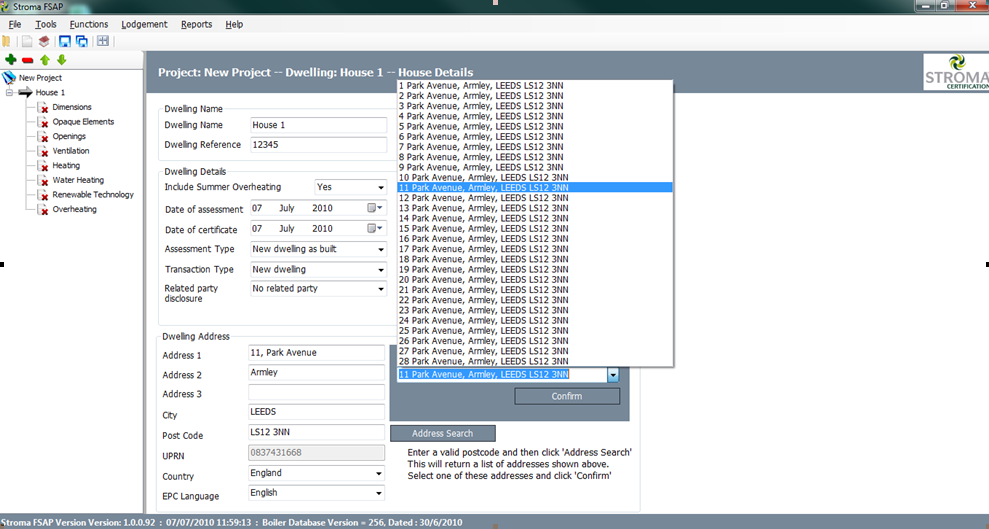Click the blank new document toolbar icon
Viewport: 989px width, 529px height.
pos(27,42)
